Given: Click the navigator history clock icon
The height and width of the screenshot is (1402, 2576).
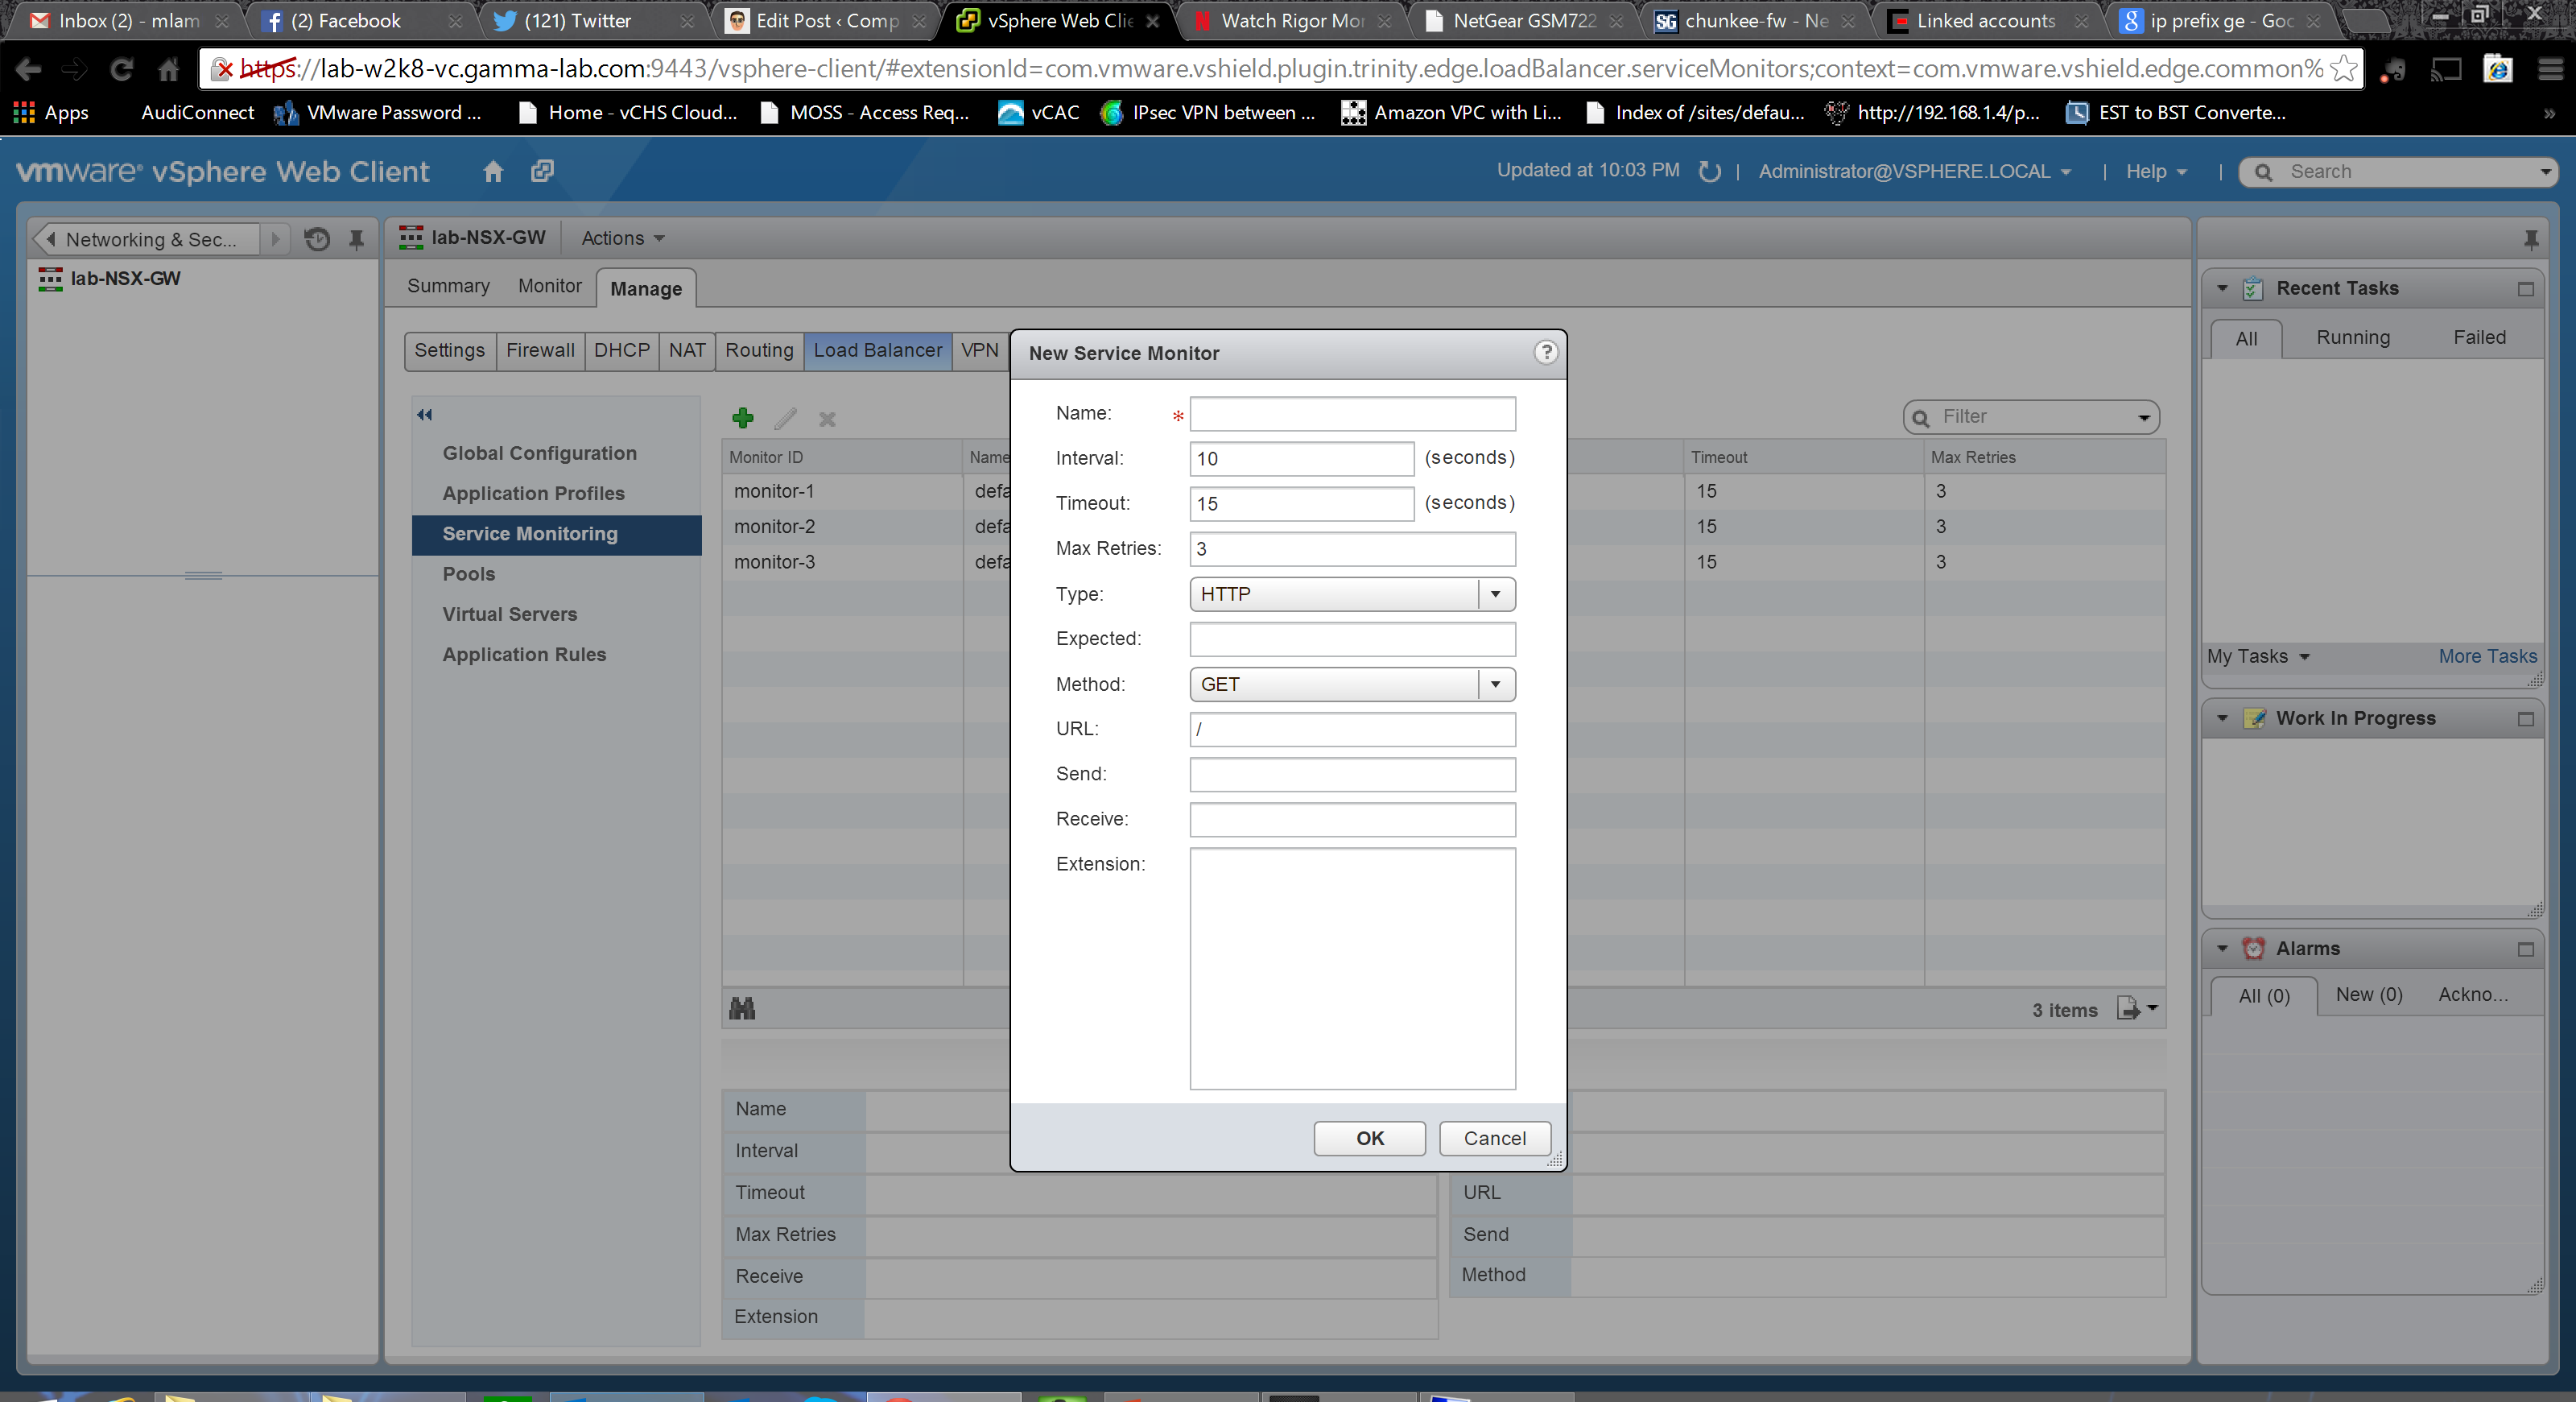Looking at the screenshot, I should click(317, 239).
